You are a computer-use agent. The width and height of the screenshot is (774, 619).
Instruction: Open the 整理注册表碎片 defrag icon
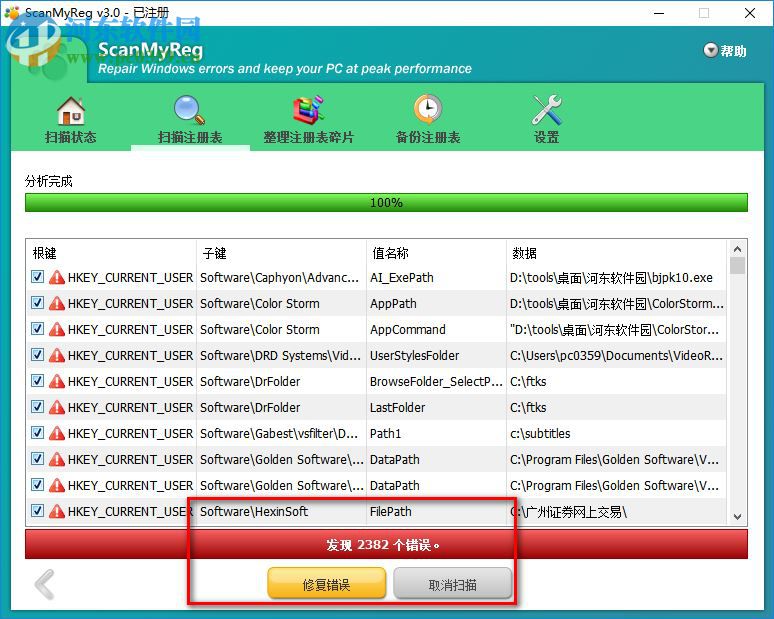309,110
